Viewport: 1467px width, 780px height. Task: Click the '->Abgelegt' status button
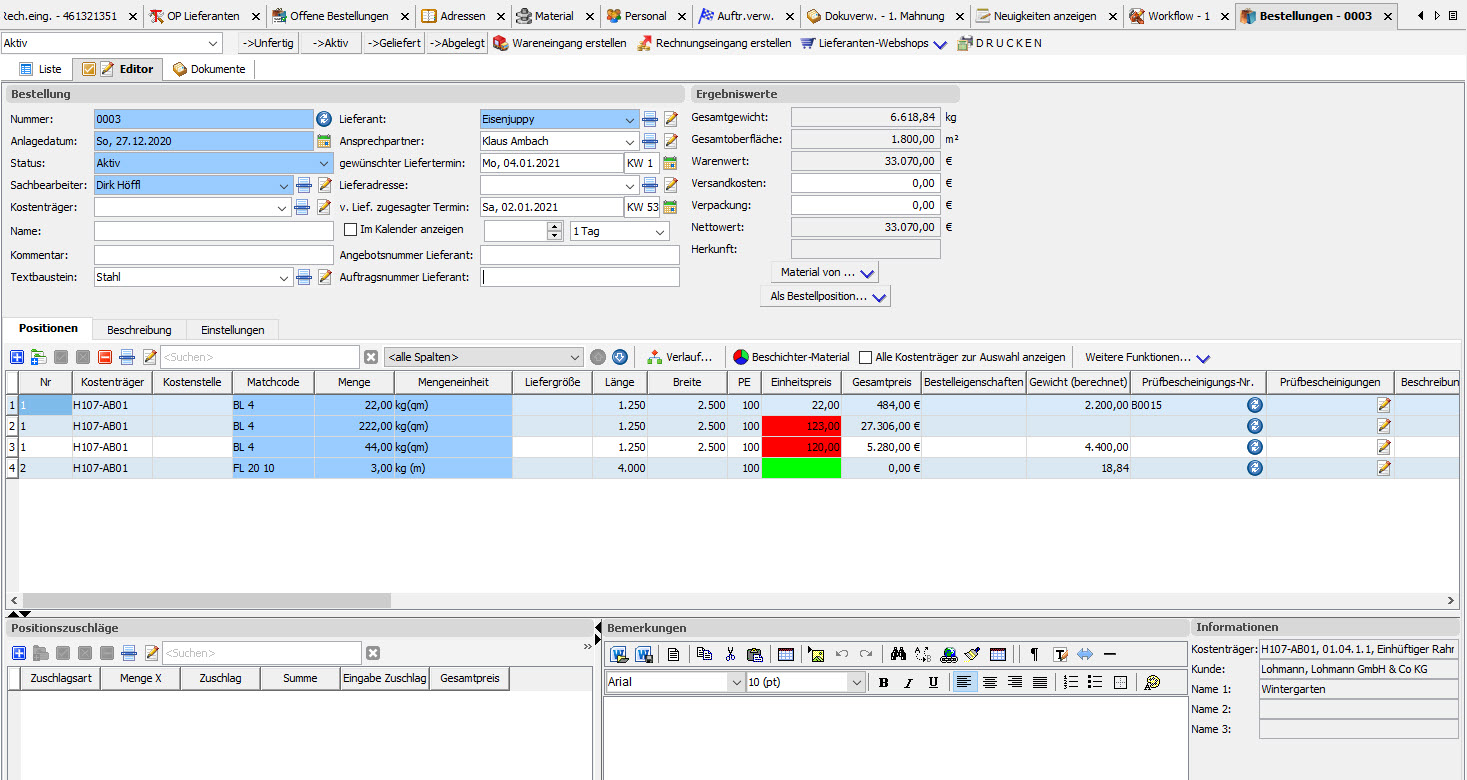pyautogui.click(x=457, y=43)
